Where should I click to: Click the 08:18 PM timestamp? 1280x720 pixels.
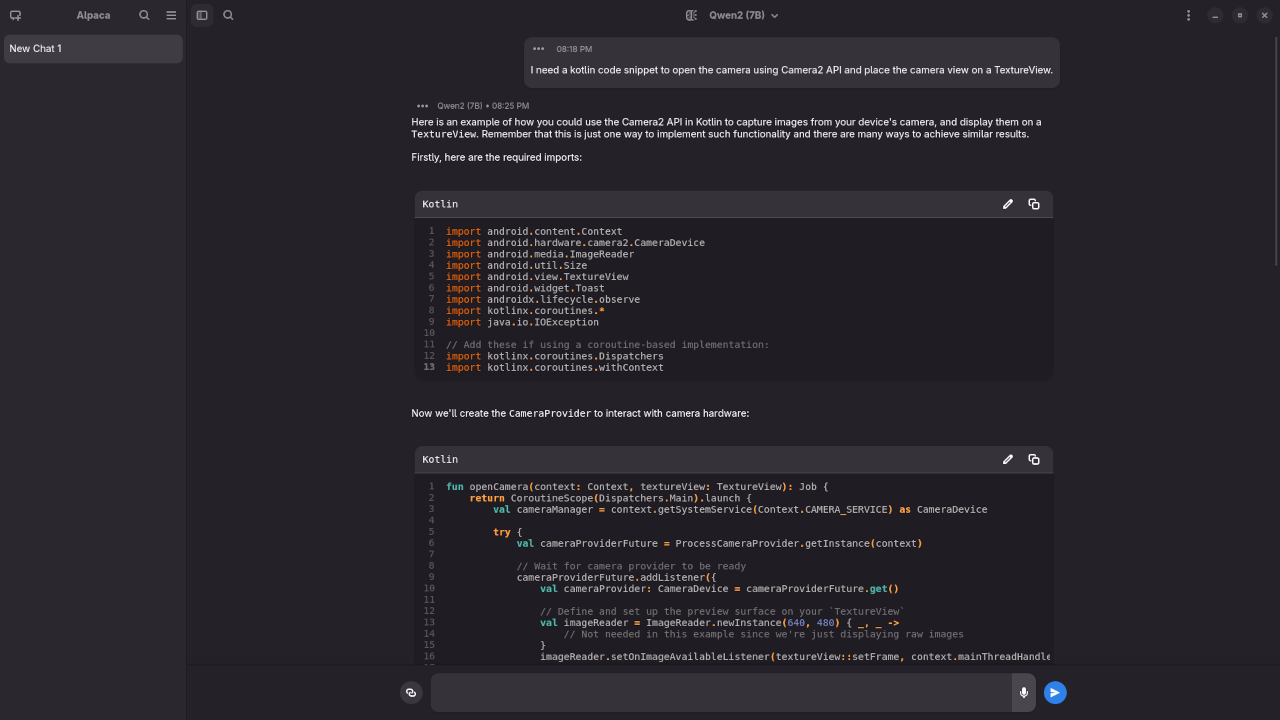574,49
